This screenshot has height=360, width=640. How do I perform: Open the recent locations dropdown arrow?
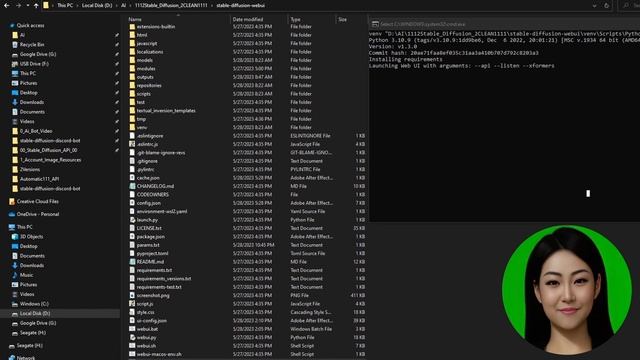(27, 6)
